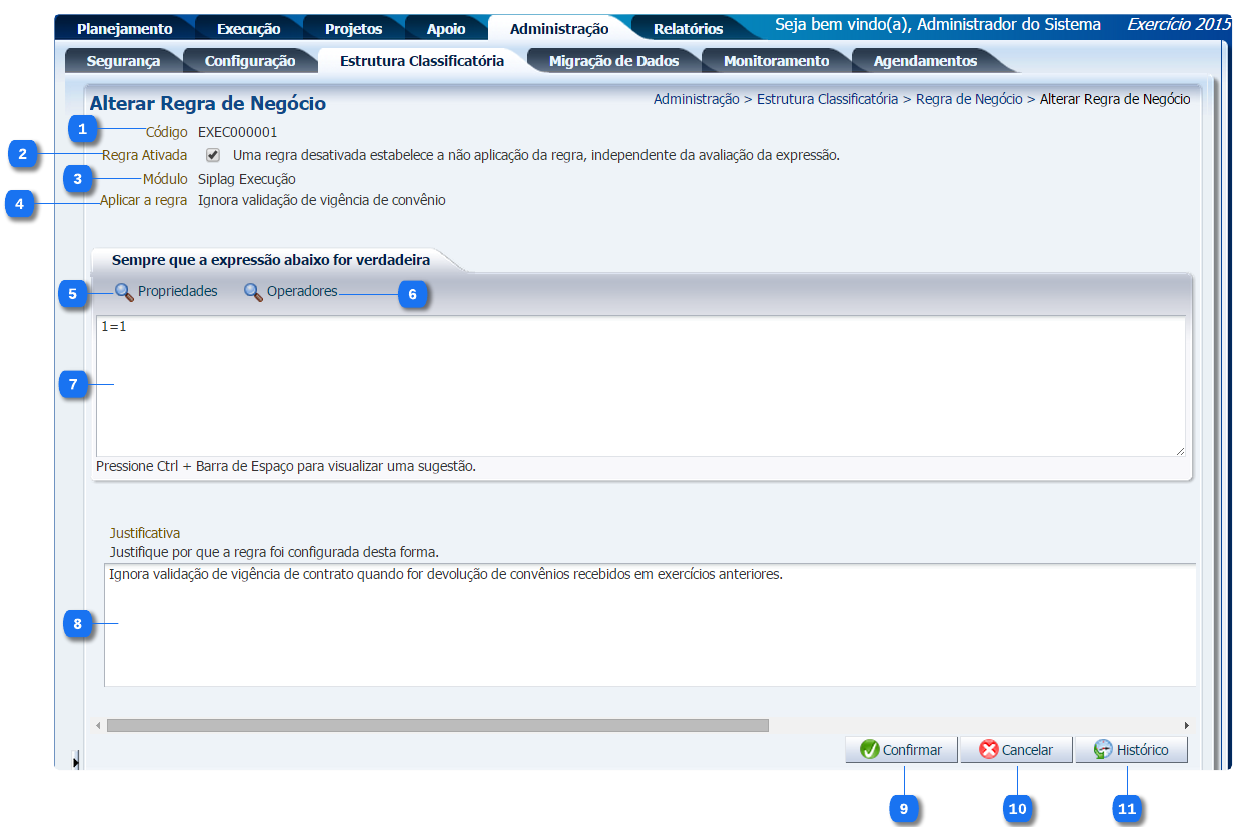The image size is (1236, 827).
Task: Click the Histórico clock icon
Action: point(1103,750)
